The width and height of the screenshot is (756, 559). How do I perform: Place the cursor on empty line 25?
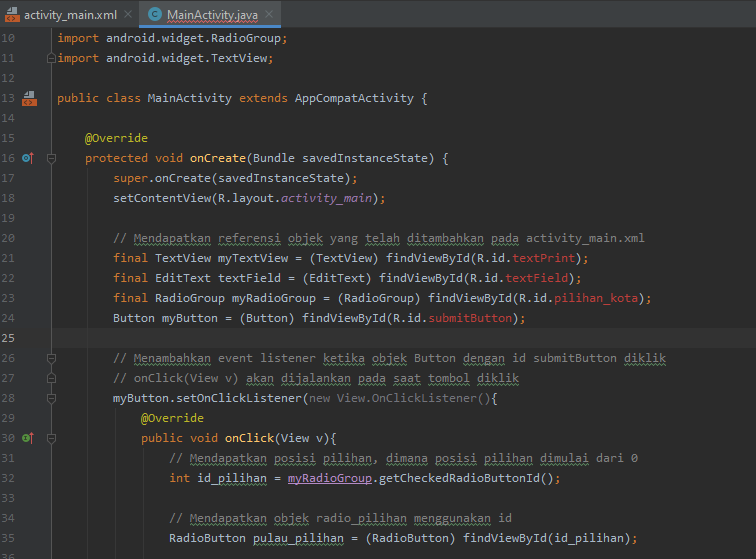[x=404, y=338]
